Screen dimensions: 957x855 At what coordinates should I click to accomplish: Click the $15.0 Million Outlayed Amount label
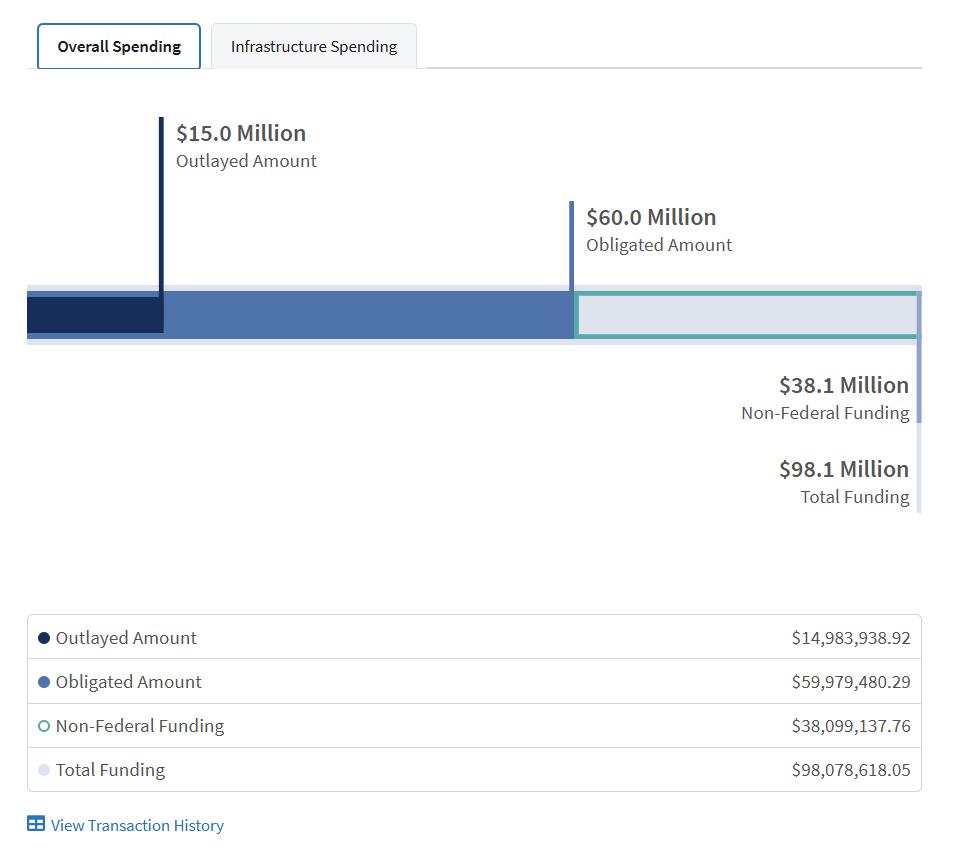pos(241,134)
